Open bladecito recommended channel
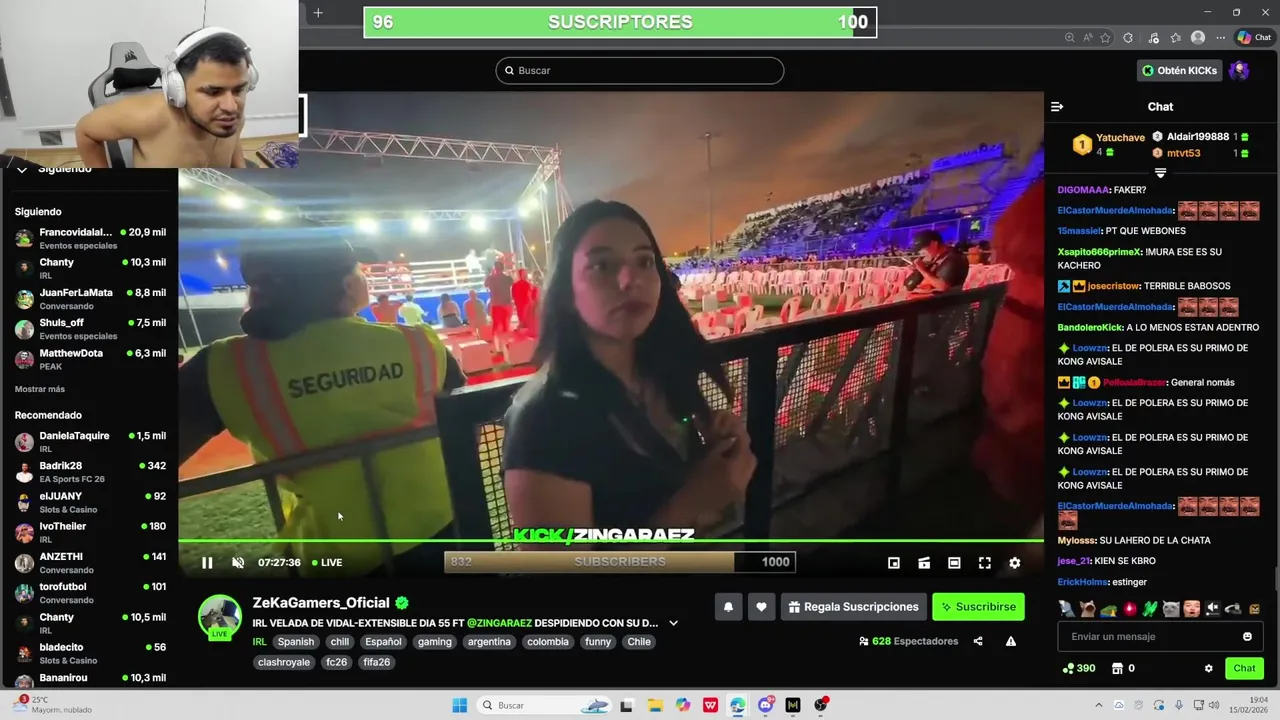The width and height of the screenshot is (1280, 720). (x=90, y=653)
